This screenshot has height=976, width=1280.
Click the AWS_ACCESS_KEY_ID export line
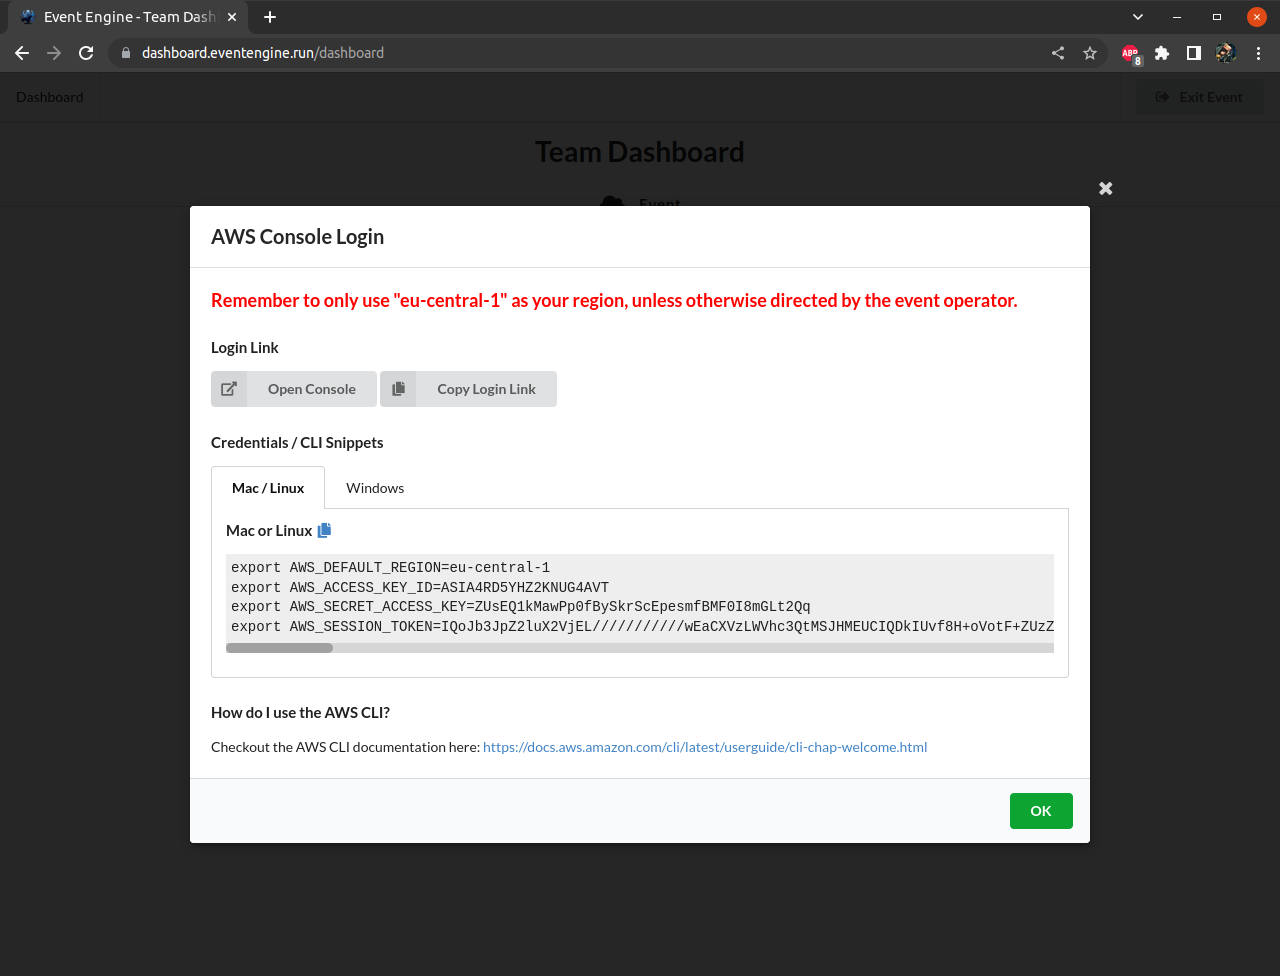click(x=420, y=588)
